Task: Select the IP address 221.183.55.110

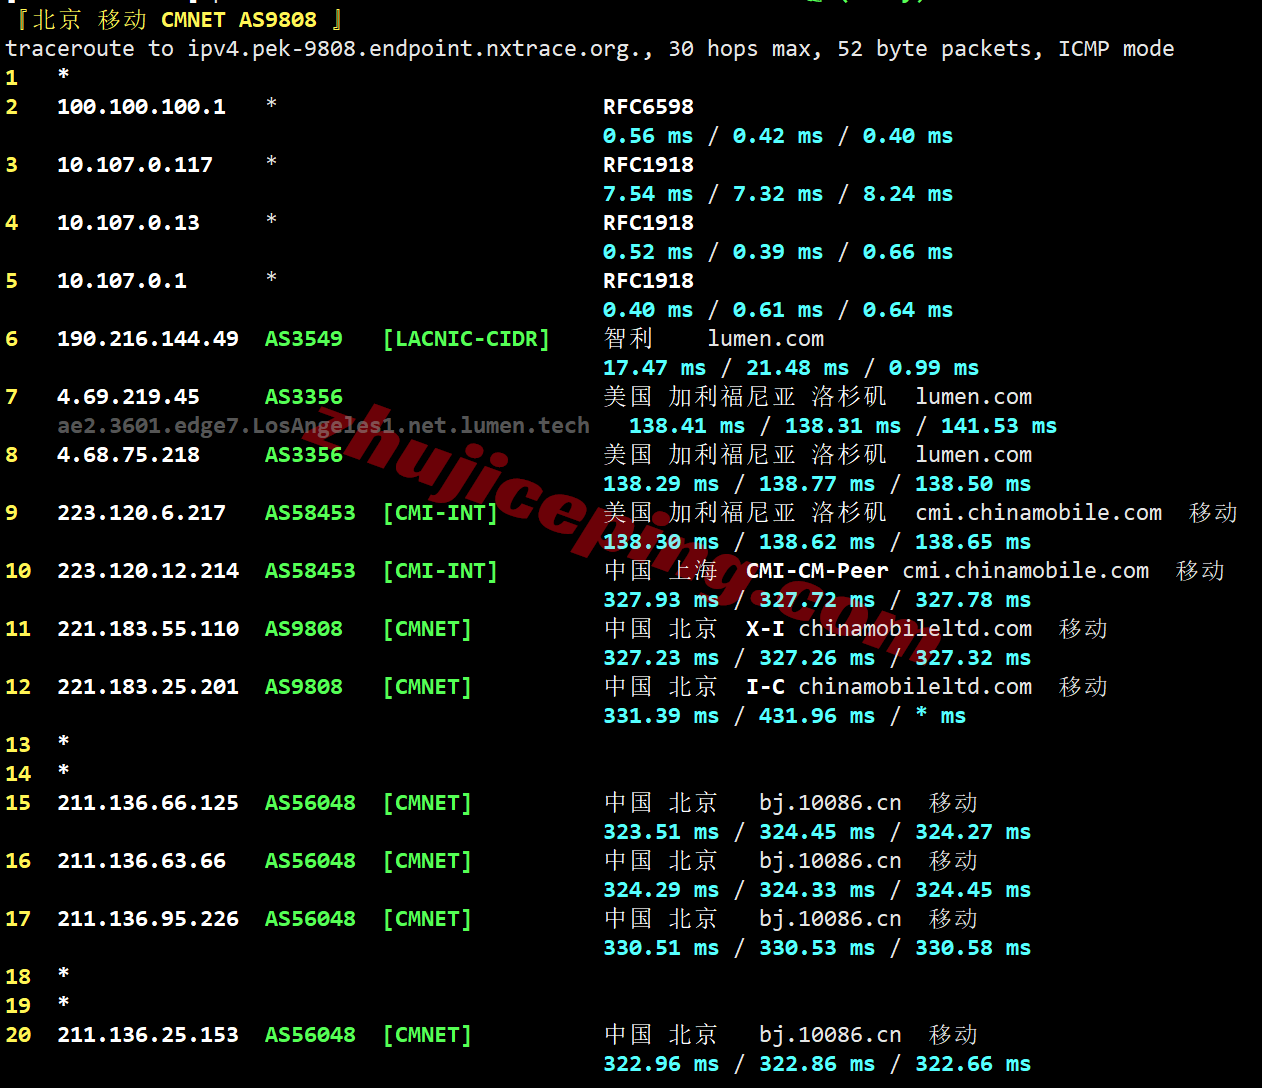Action: click(x=148, y=629)
